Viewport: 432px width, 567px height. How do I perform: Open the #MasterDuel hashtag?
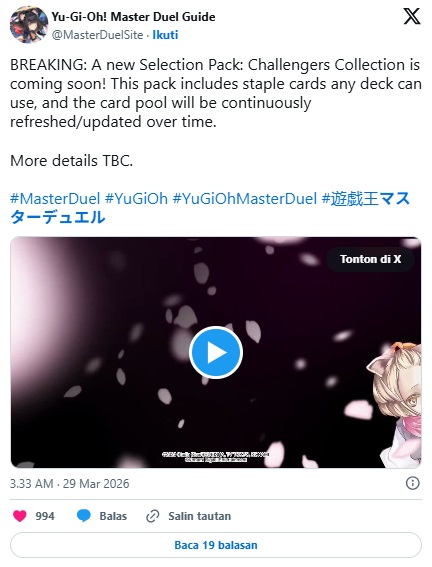[55, 199]
